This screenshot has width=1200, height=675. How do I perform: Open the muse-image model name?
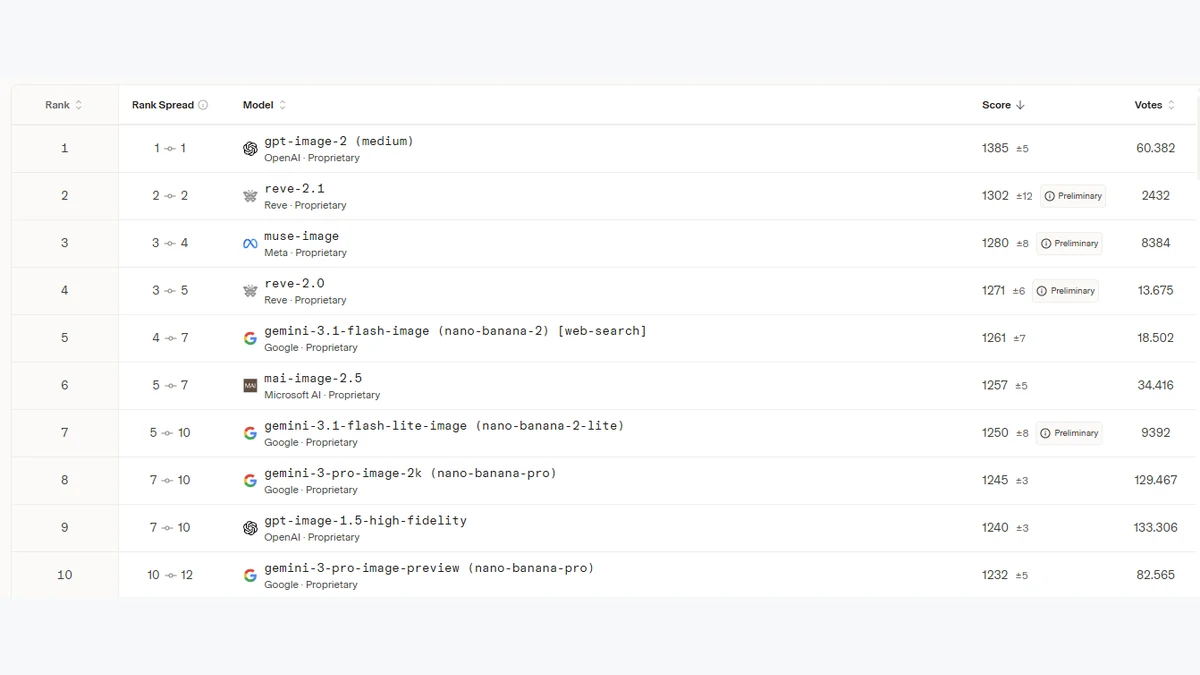(x=301, y=236)
